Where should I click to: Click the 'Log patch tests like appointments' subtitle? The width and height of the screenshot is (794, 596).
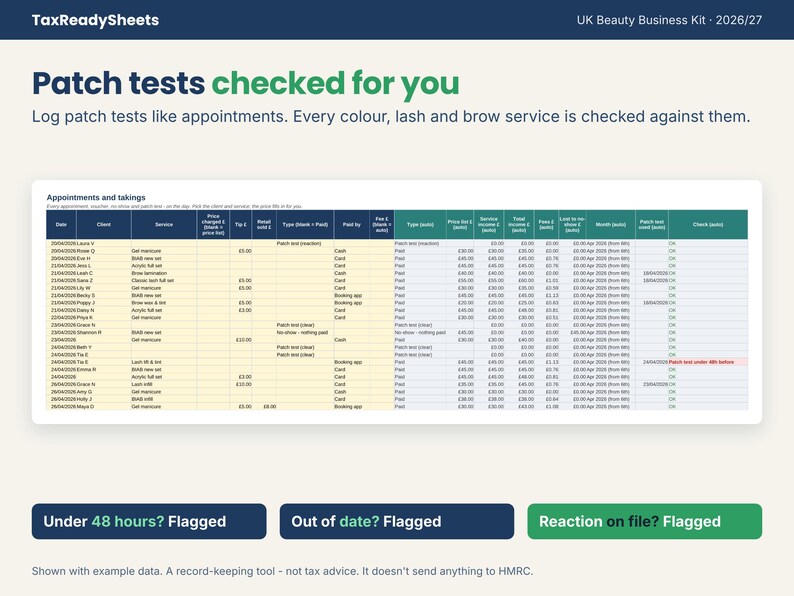click(391, 116)
